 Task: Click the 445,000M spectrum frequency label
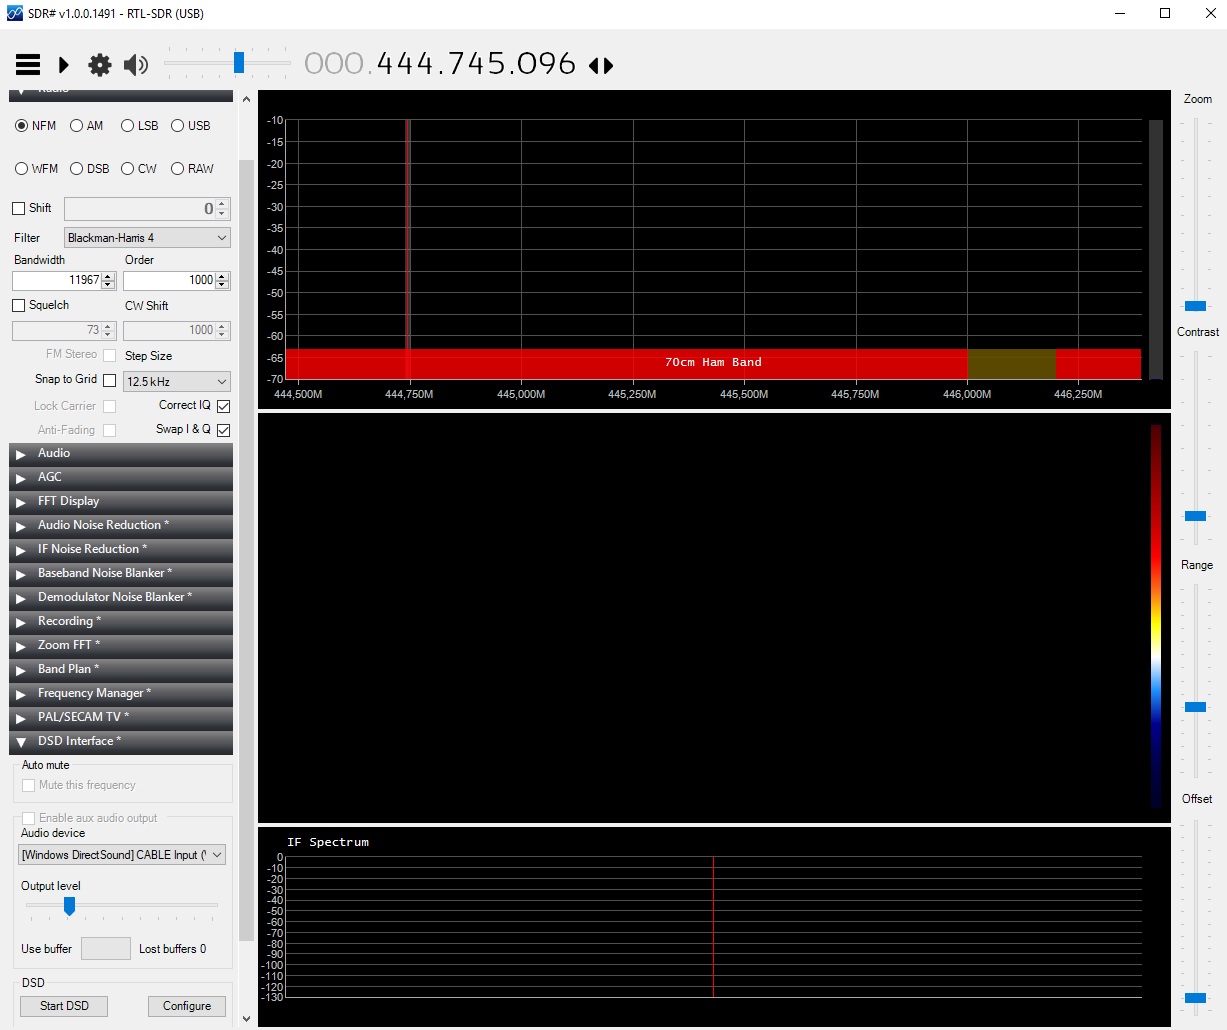coord(521,394)
